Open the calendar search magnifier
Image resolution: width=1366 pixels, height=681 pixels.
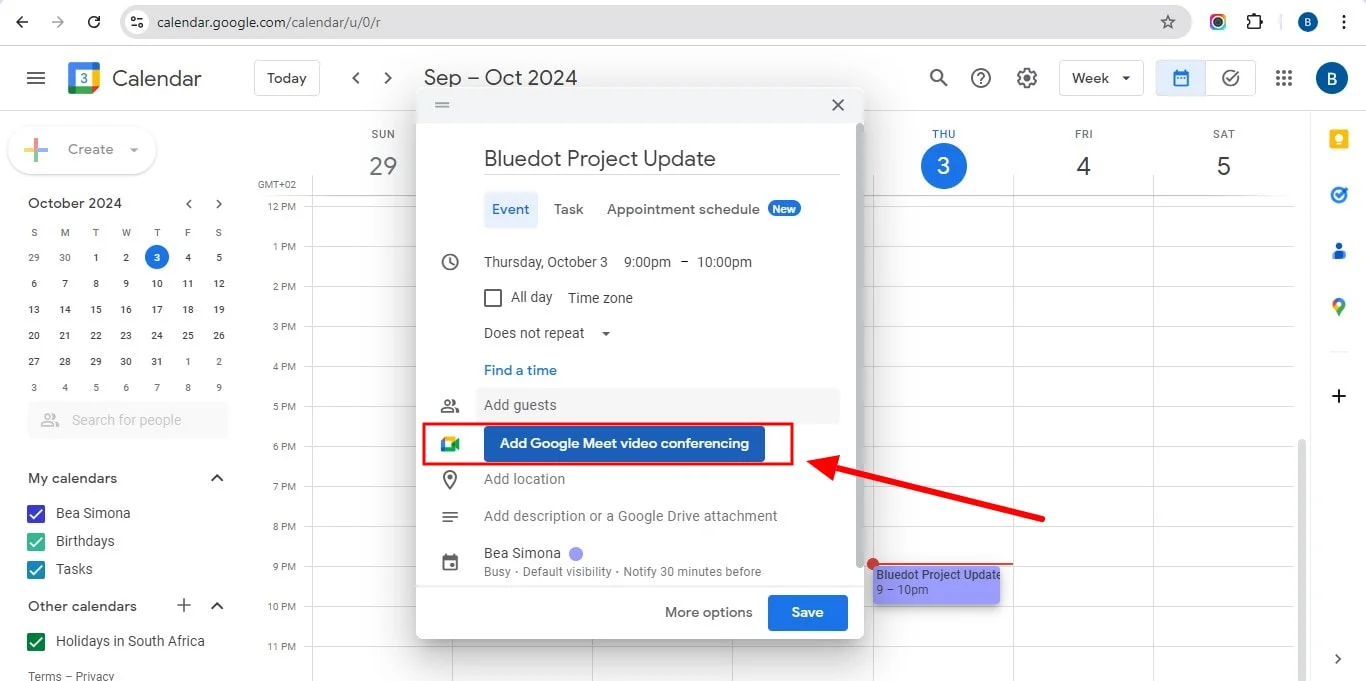click(938, 78)
